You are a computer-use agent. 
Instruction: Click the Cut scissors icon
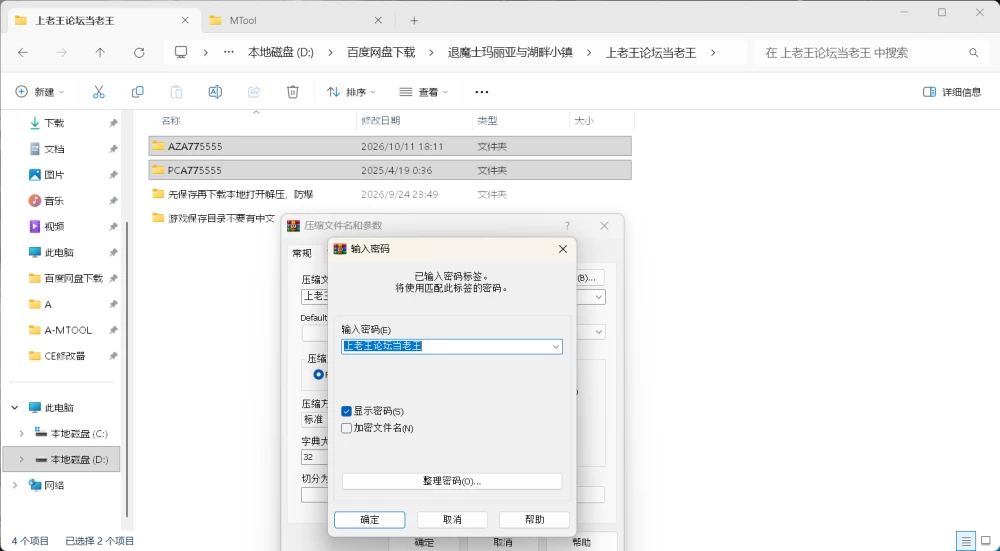pyautogui.click(x=98, y=92)
